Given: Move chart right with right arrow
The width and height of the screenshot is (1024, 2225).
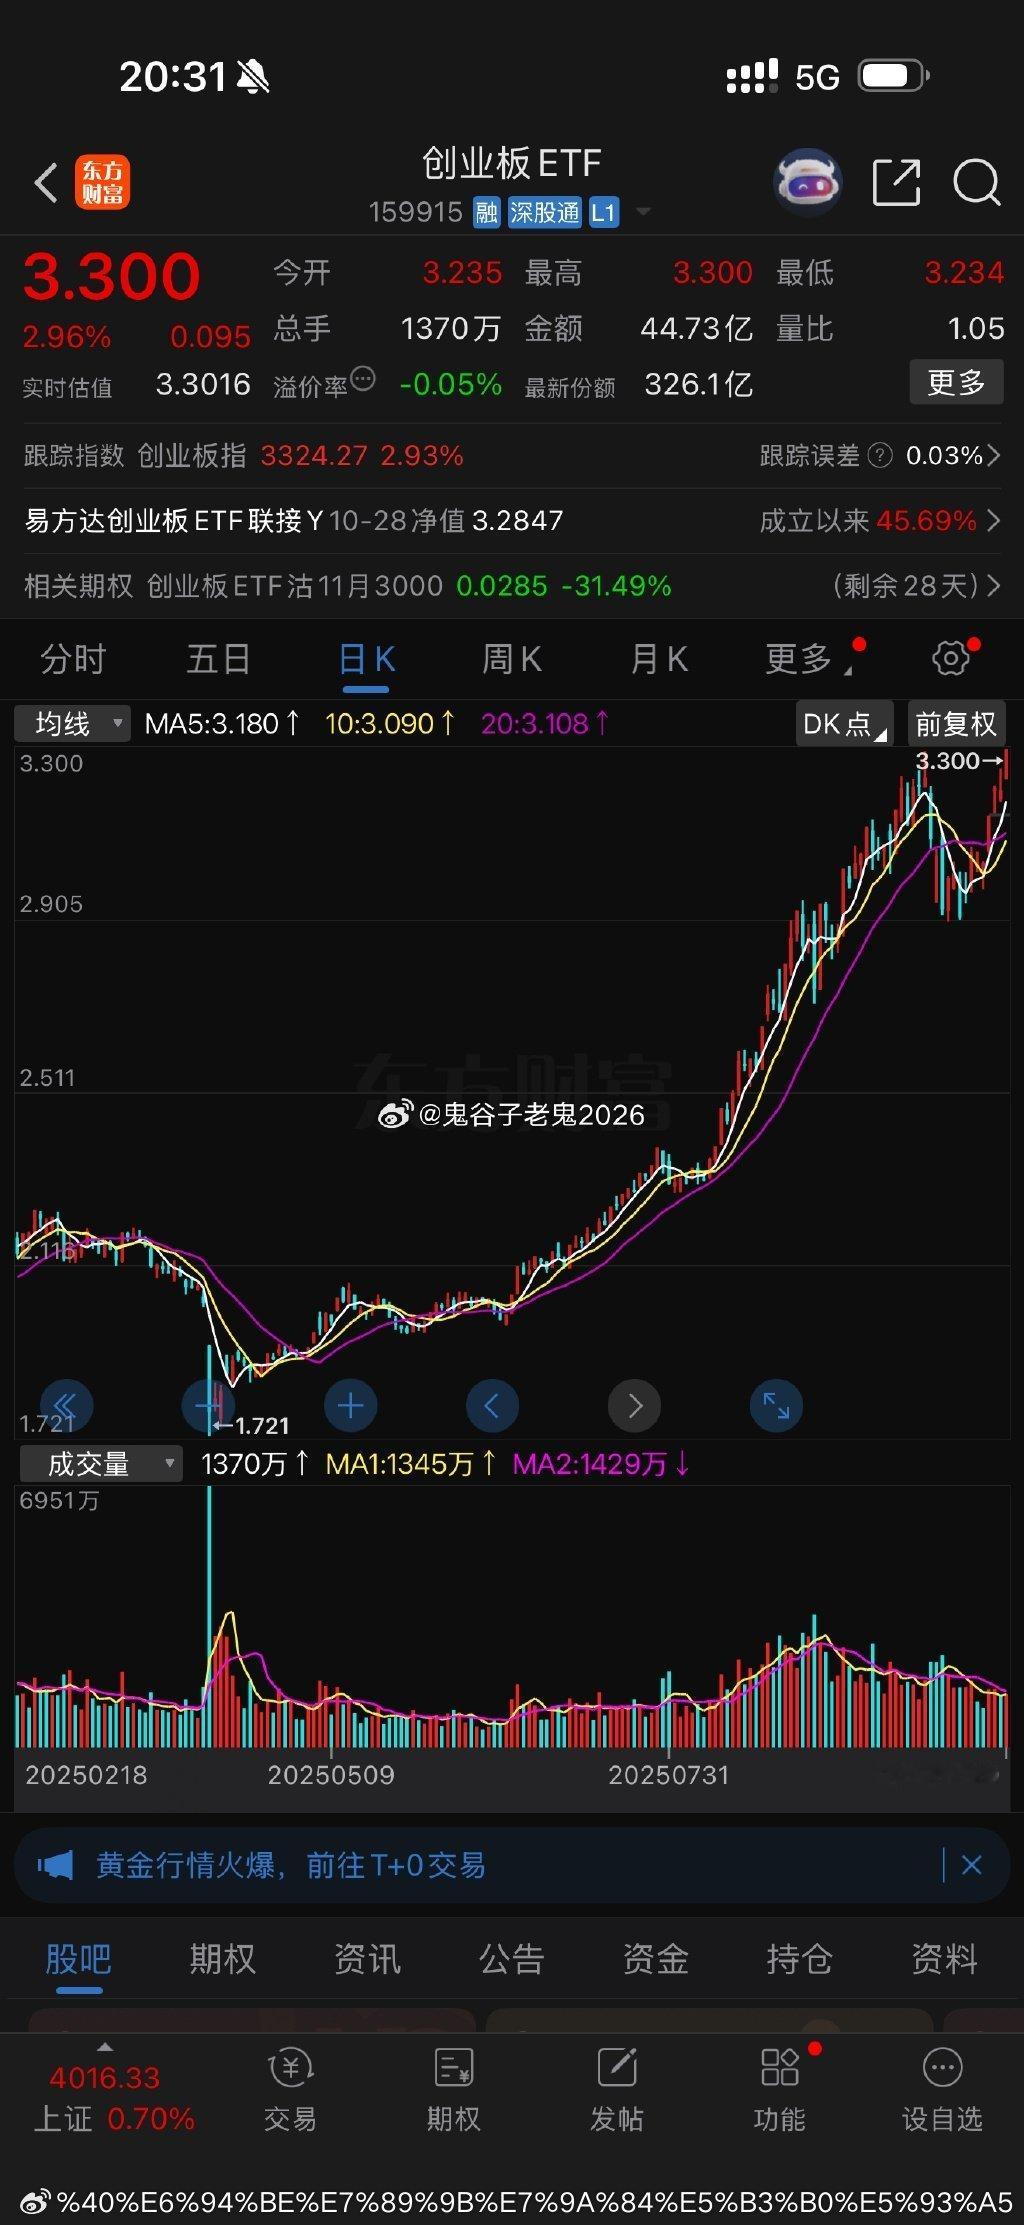Looking at the screenshot, I should [634, 1405].
